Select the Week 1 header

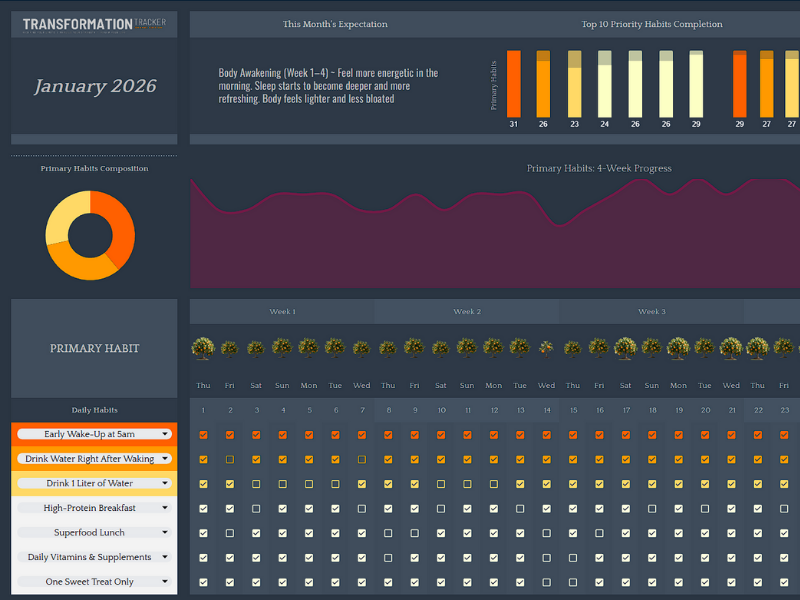point(282,312)
